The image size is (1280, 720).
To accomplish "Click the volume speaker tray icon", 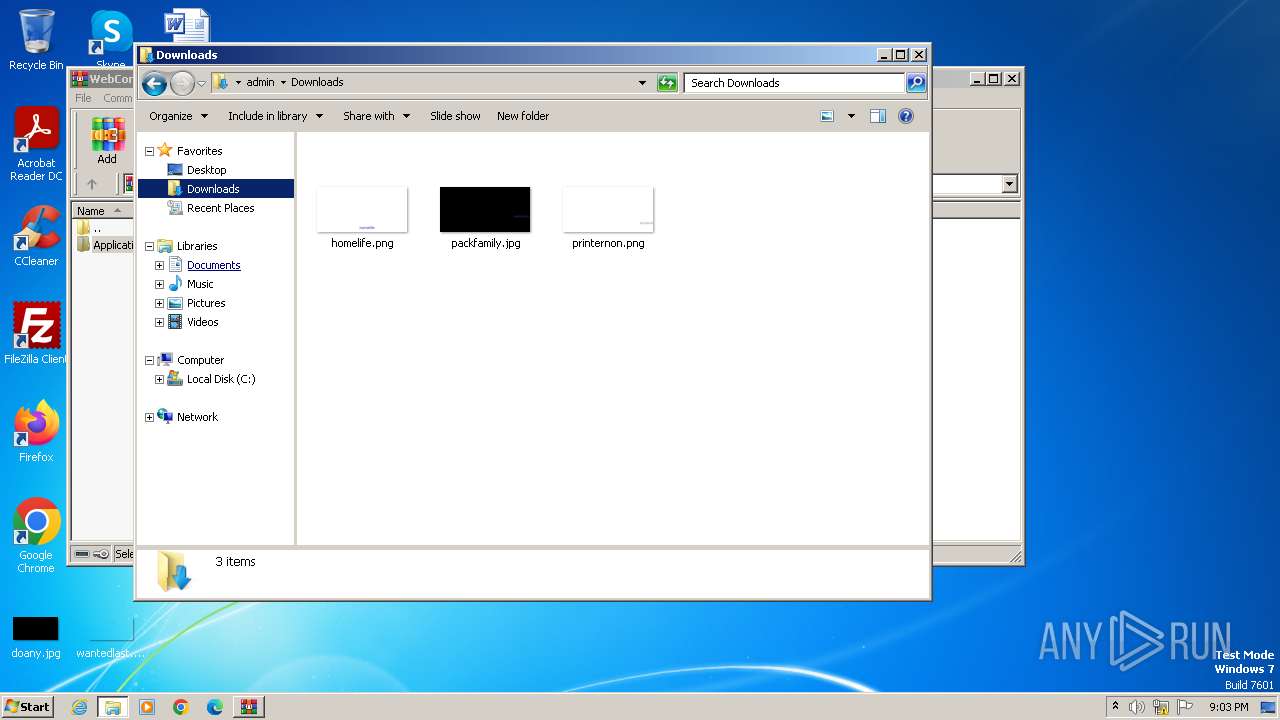I will click(x=1137, y=707).
